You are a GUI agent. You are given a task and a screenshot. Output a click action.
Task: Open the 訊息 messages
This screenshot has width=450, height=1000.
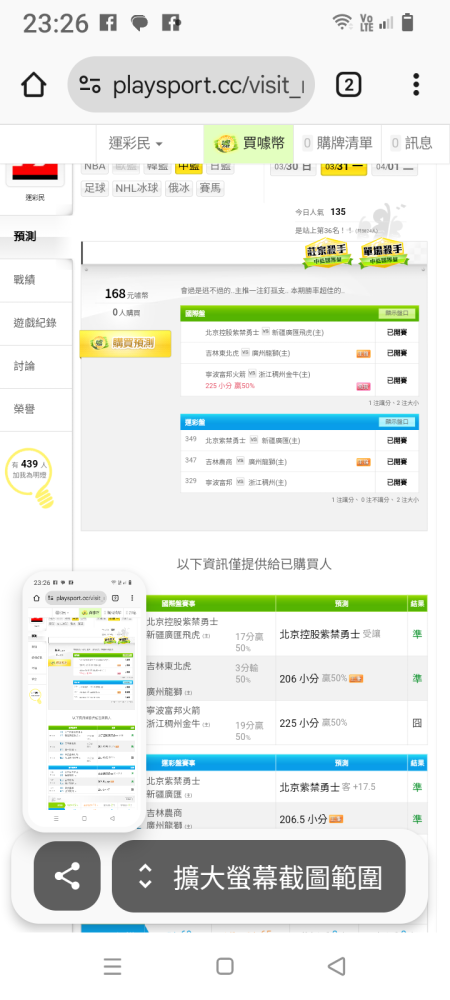(x=411, y=143)
